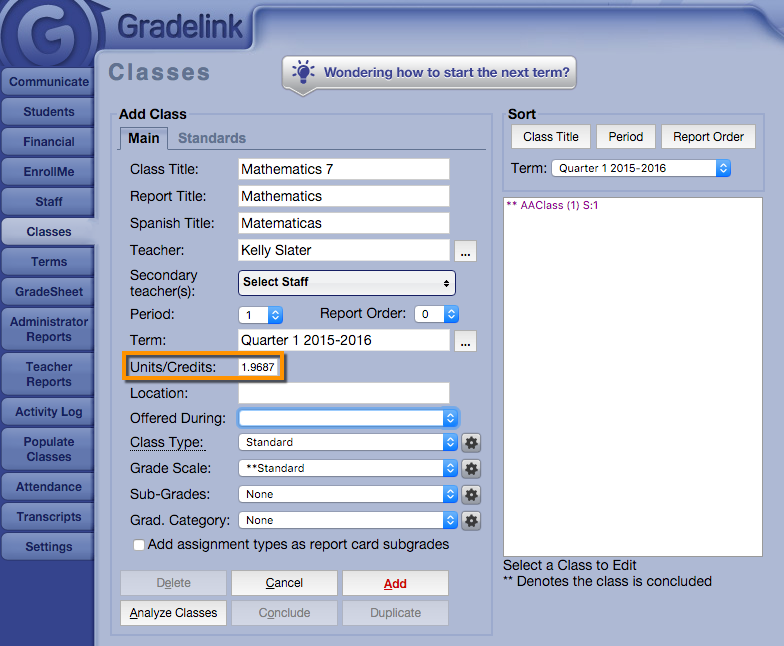Open the Secondary teacher Select Staff dropdown

click(346, 283)
